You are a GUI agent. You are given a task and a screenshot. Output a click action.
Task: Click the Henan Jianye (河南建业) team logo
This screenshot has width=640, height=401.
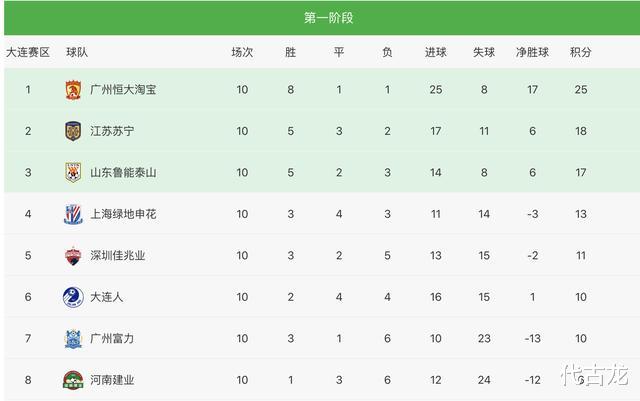click(x=73, y=379)
